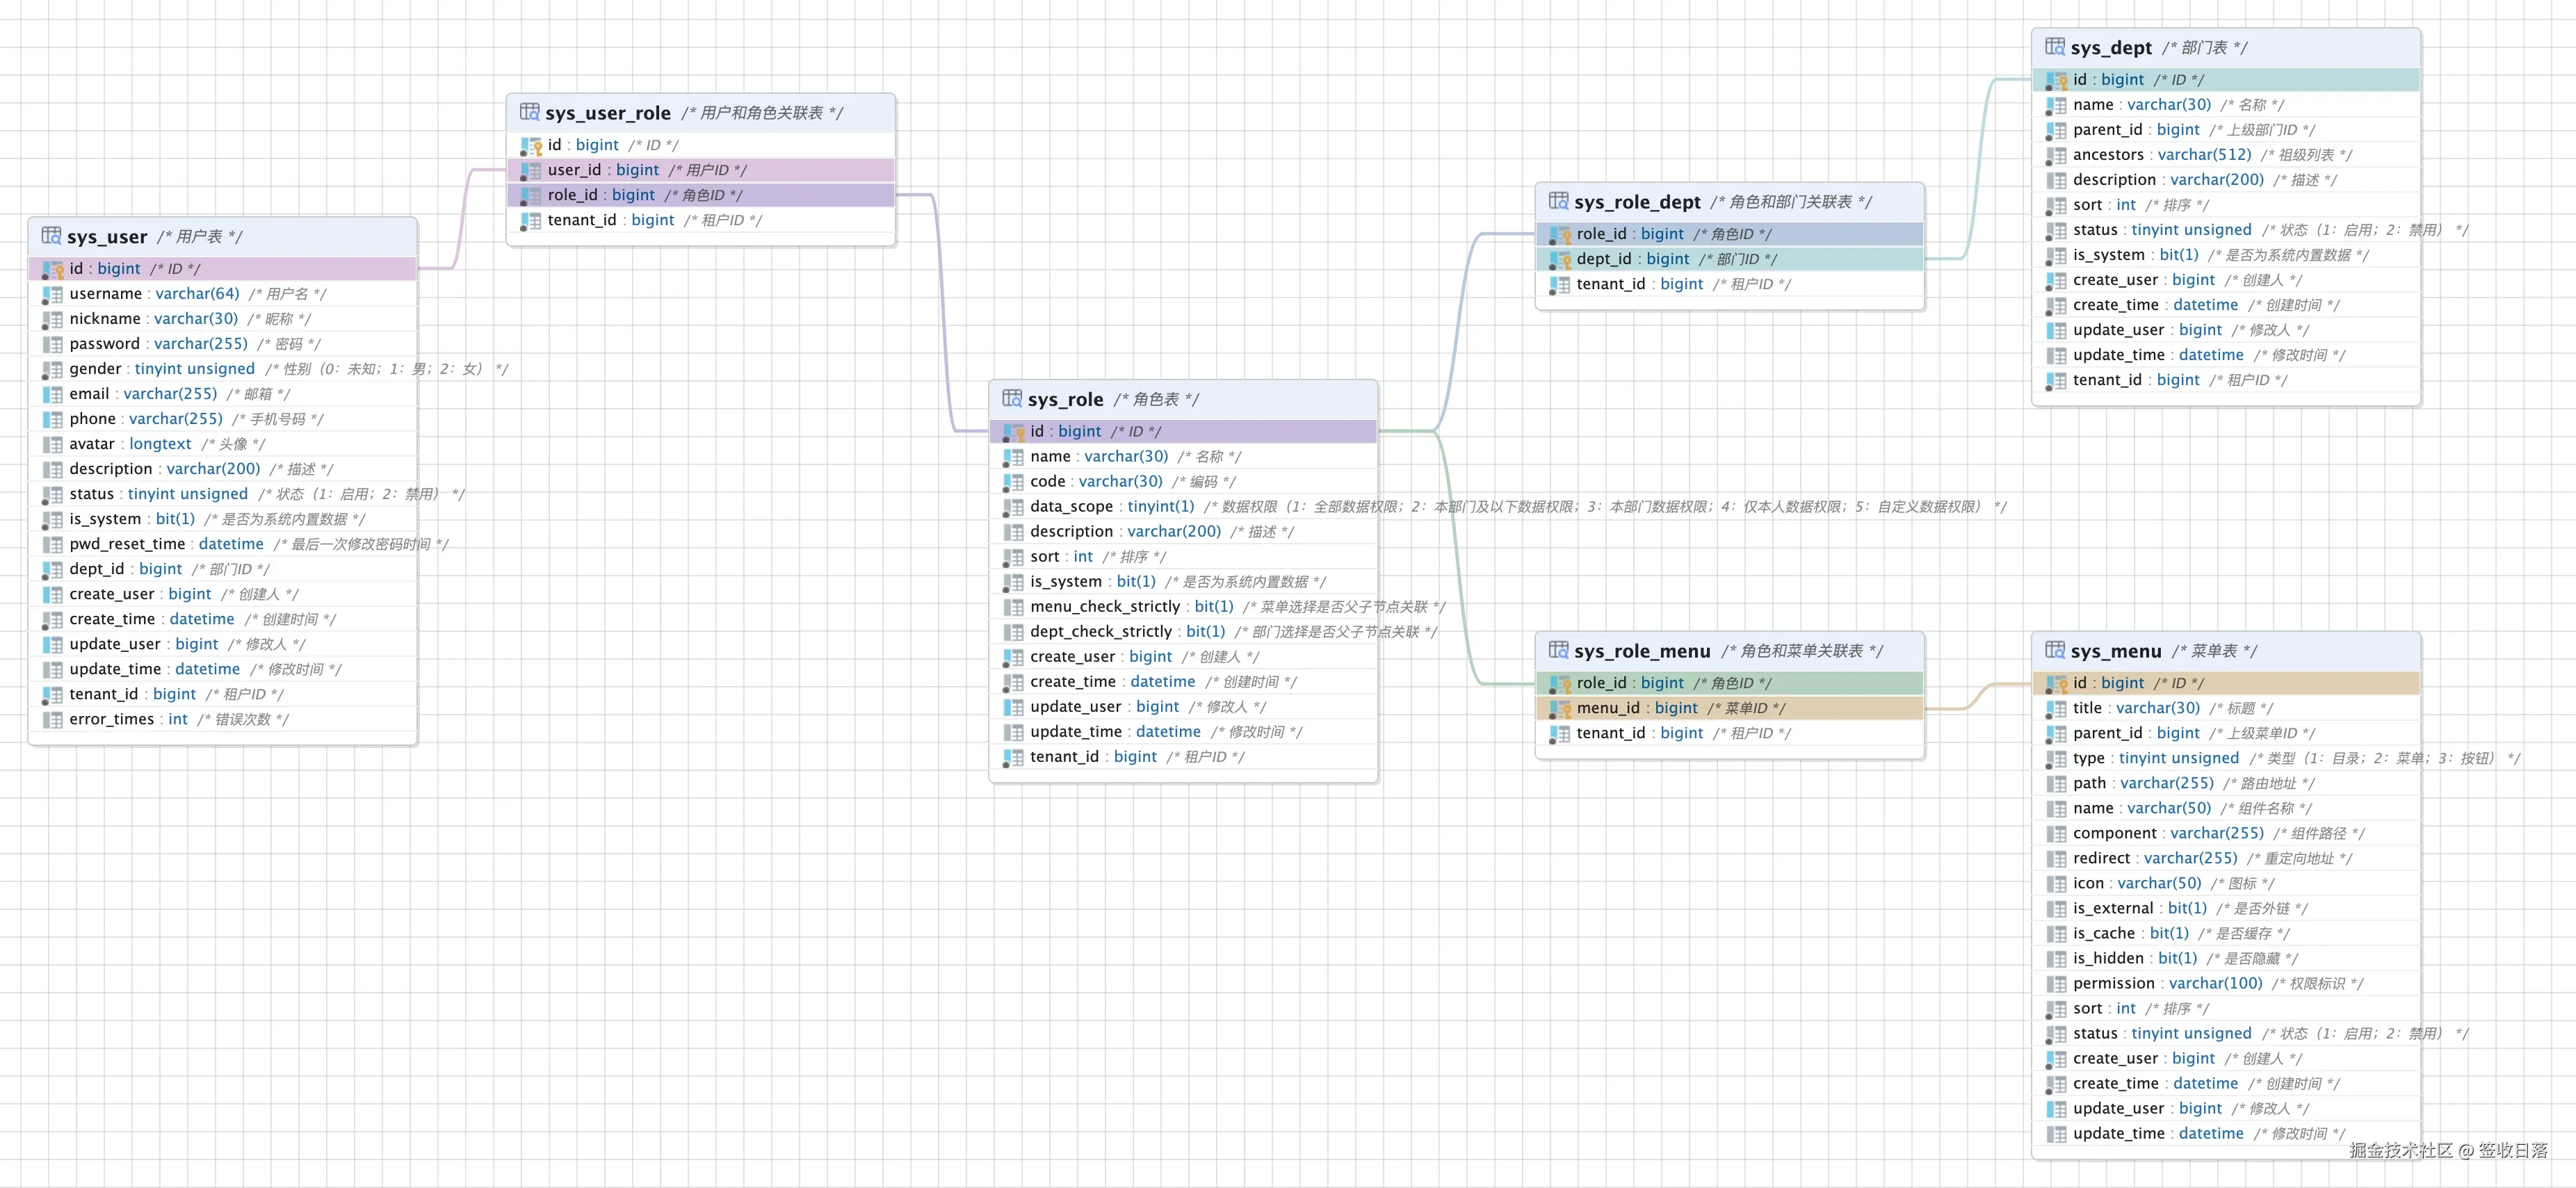Select the sys_dept table title
Screen dimensions: 2576x1188
pos(2111,48)
